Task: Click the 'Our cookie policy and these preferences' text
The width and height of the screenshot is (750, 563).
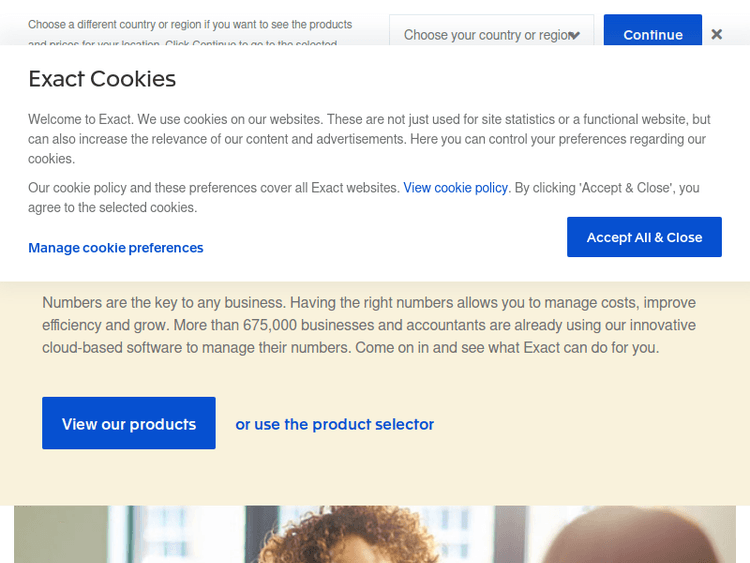Action: 214,187
